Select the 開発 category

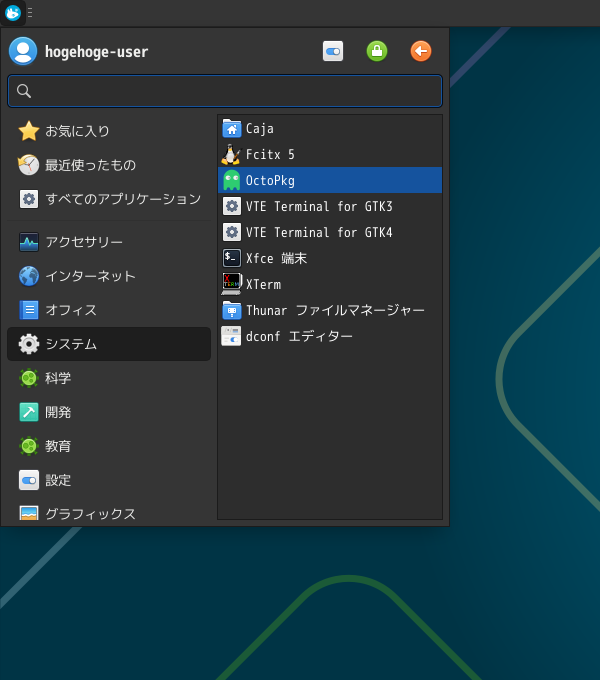tap(109, 412)
